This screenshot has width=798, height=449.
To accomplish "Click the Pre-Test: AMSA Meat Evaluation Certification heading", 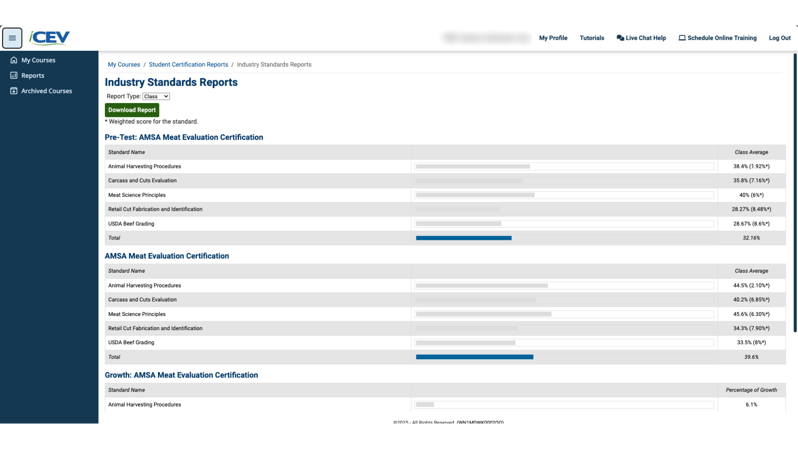I will (184, 137).
